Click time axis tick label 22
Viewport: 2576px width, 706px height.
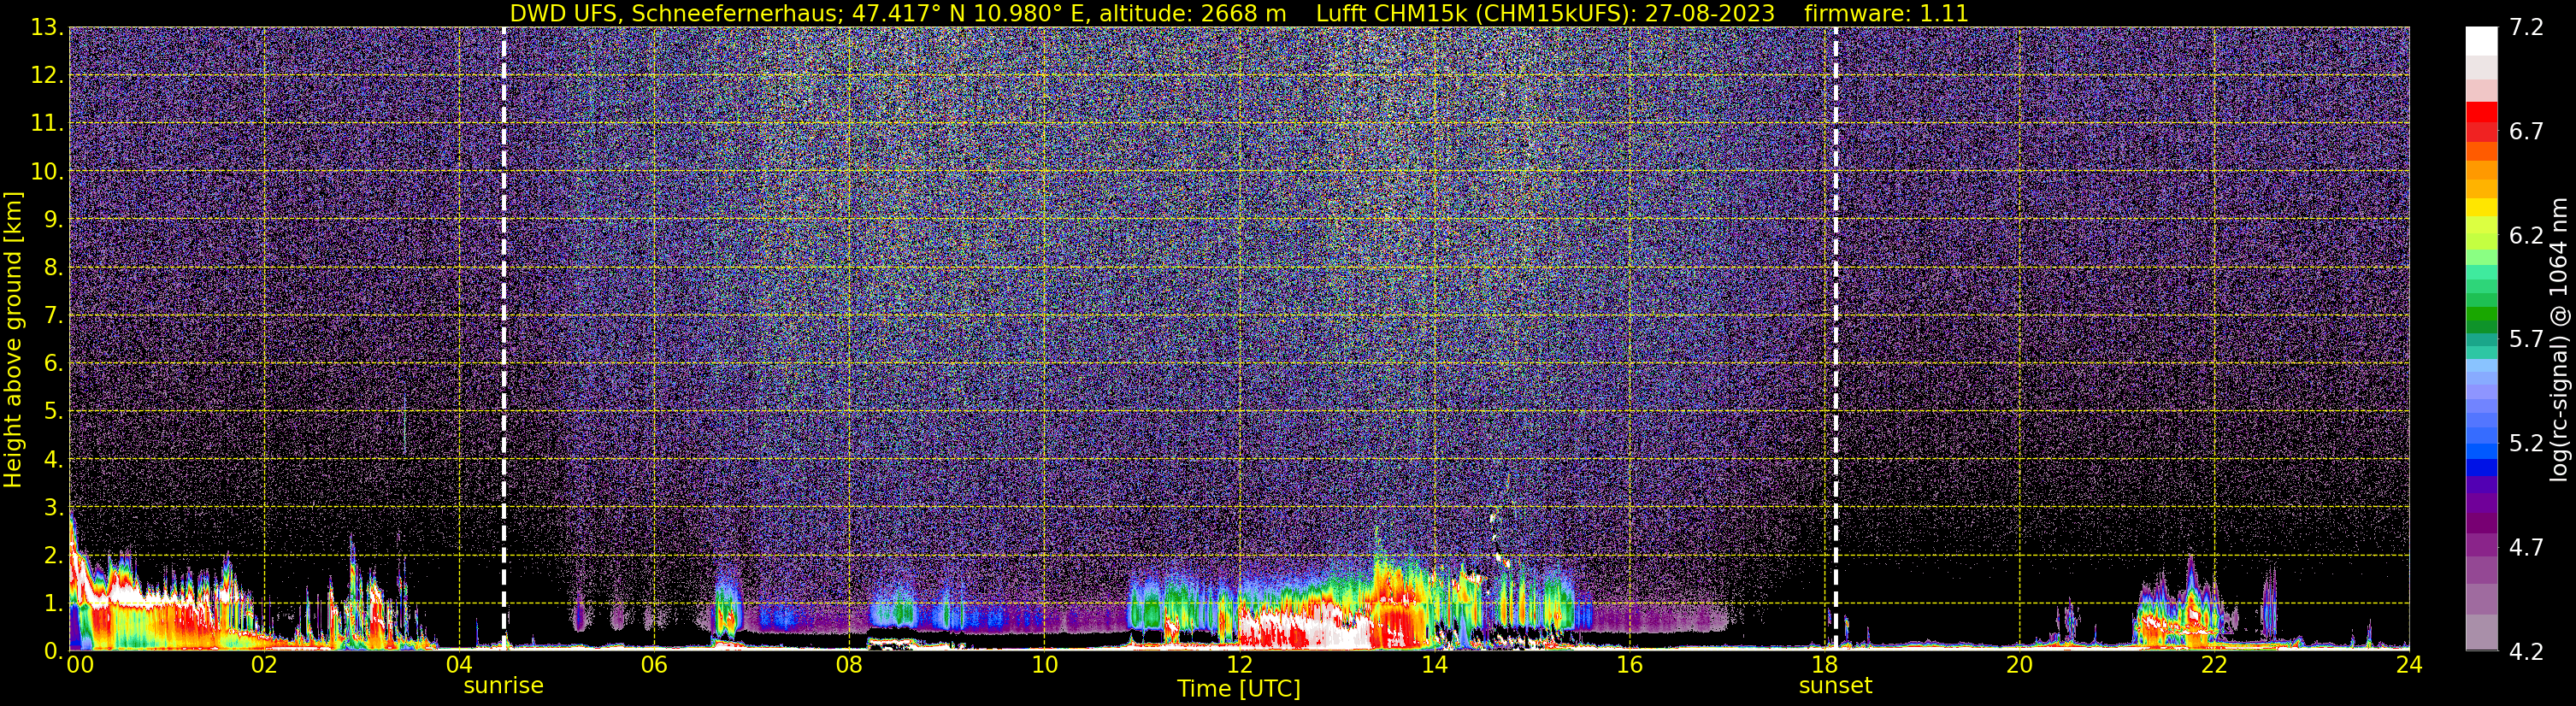2214,665
